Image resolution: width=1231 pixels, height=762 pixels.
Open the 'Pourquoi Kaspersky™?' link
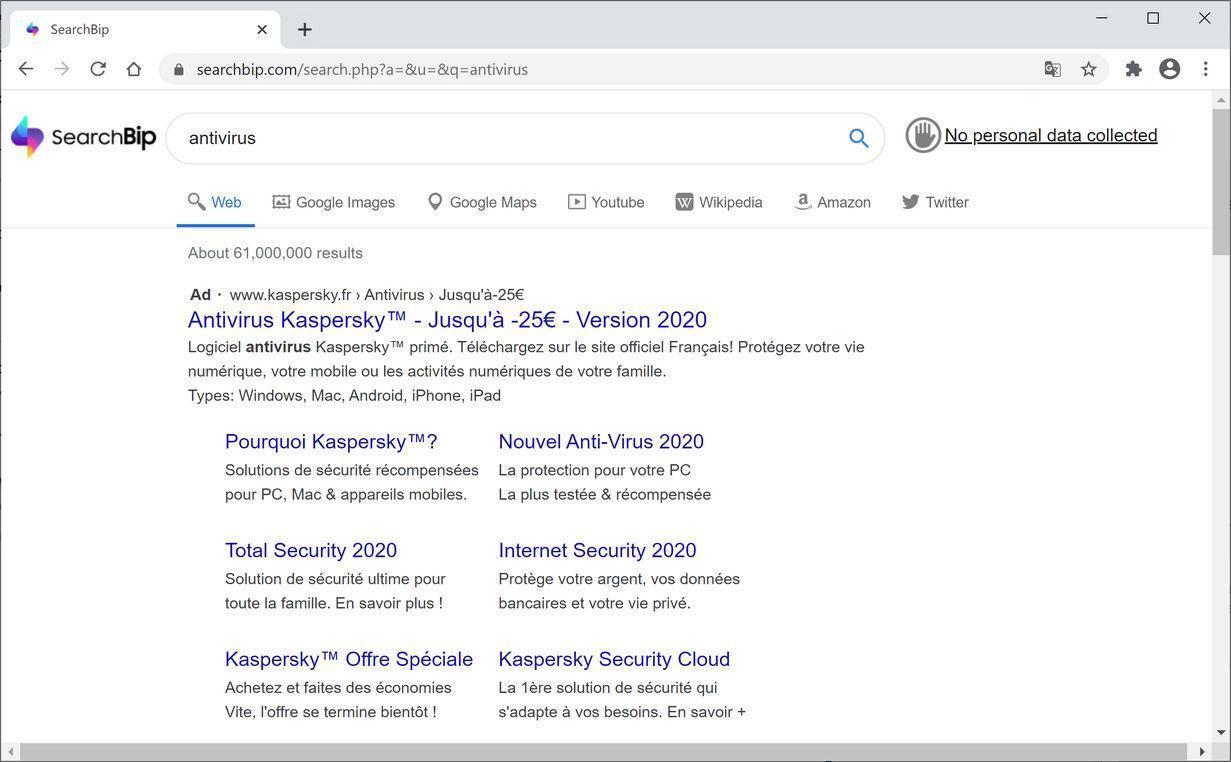pos(331,442)
